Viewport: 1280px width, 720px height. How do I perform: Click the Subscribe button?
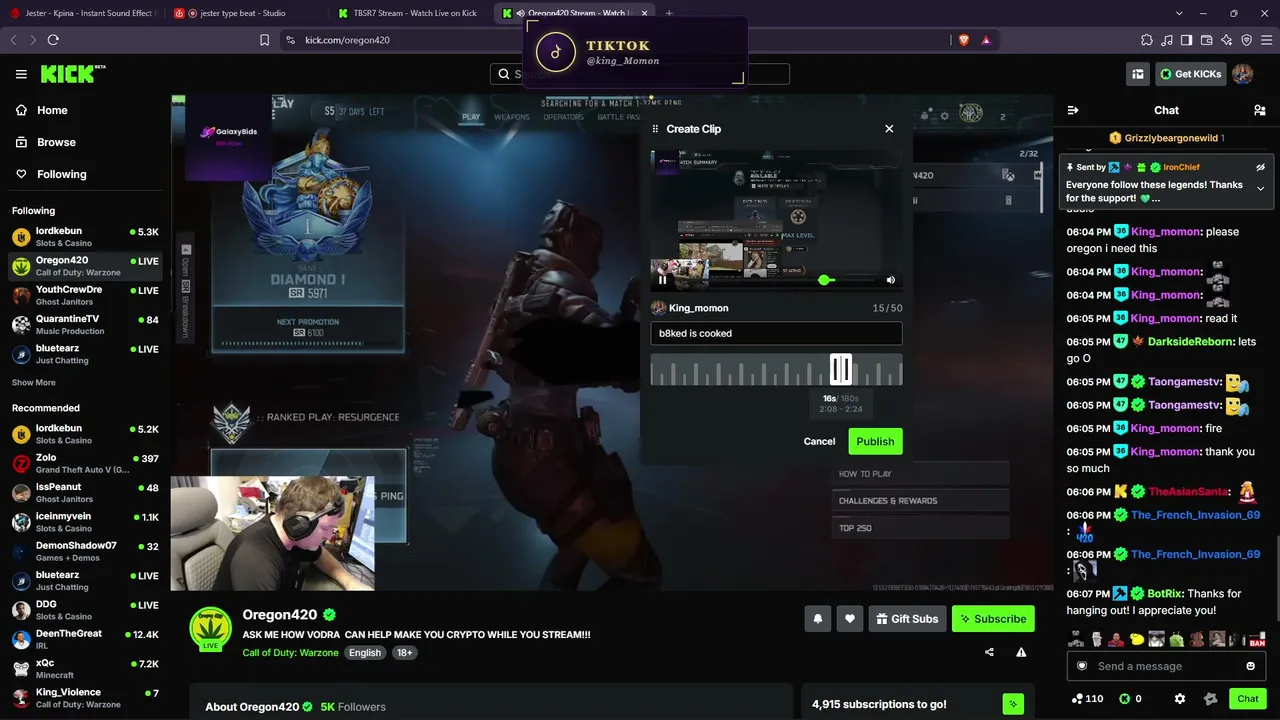point(993,619)
